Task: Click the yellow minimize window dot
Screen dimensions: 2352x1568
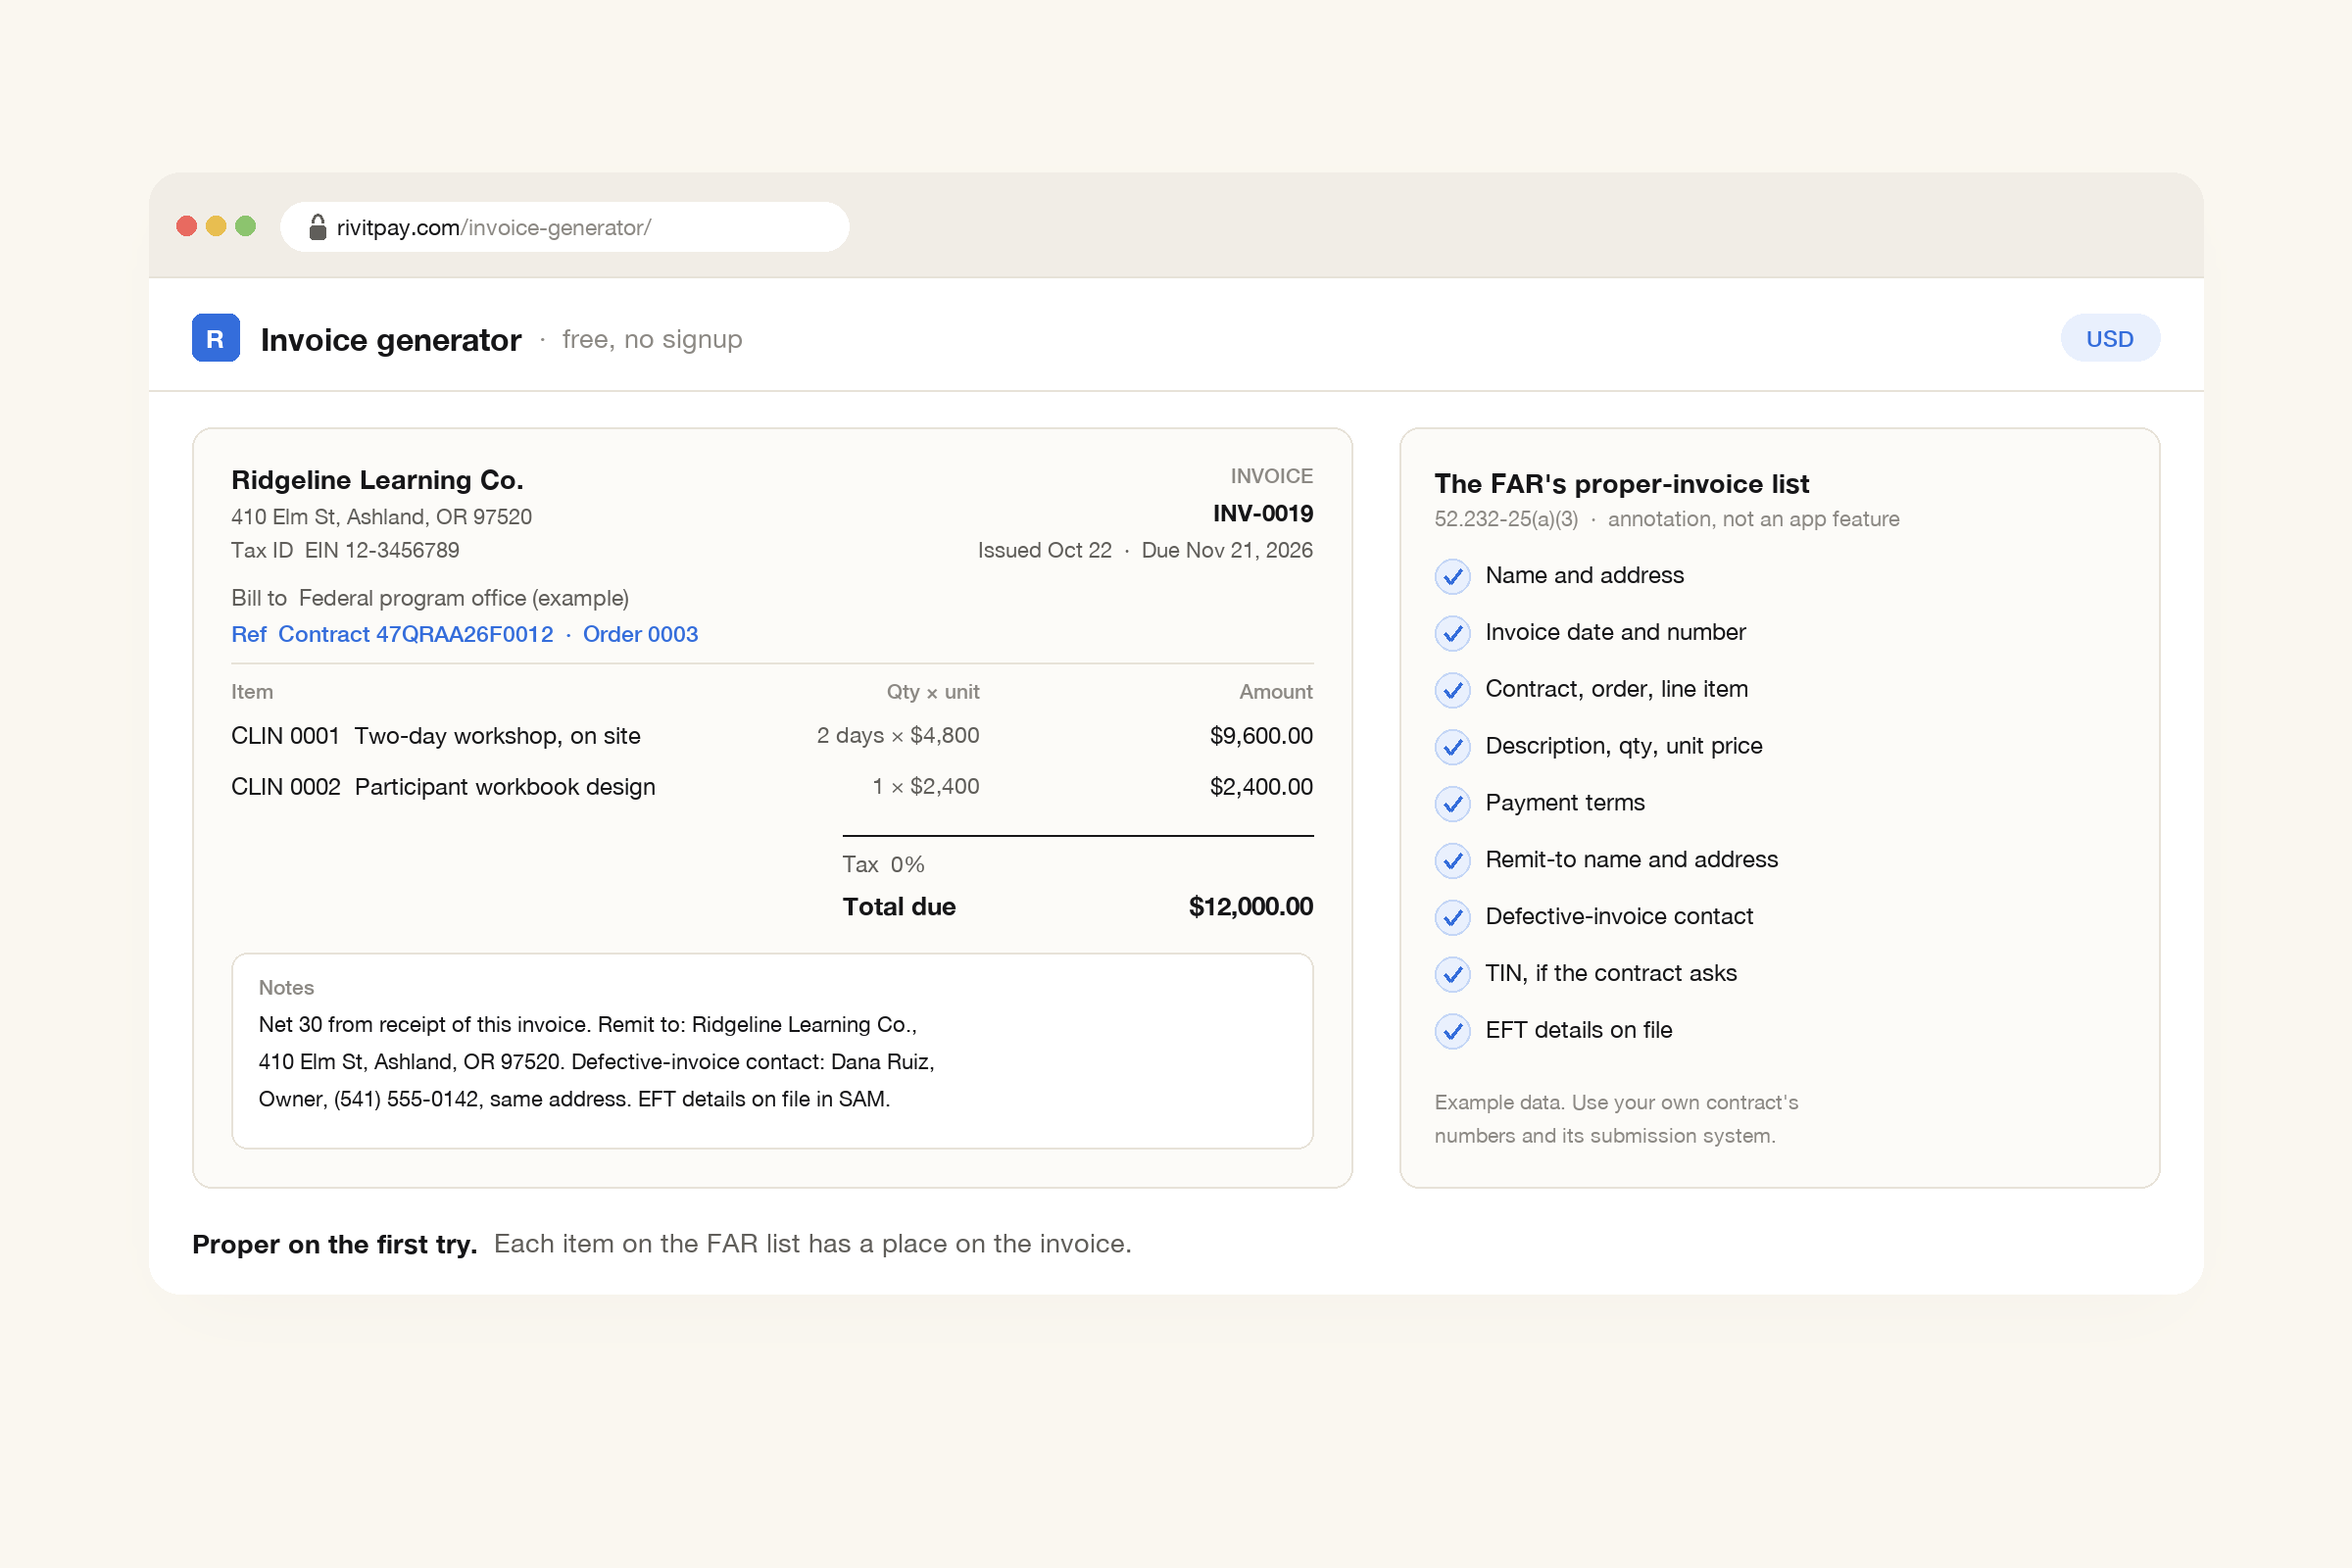Action: pos(216,226)
